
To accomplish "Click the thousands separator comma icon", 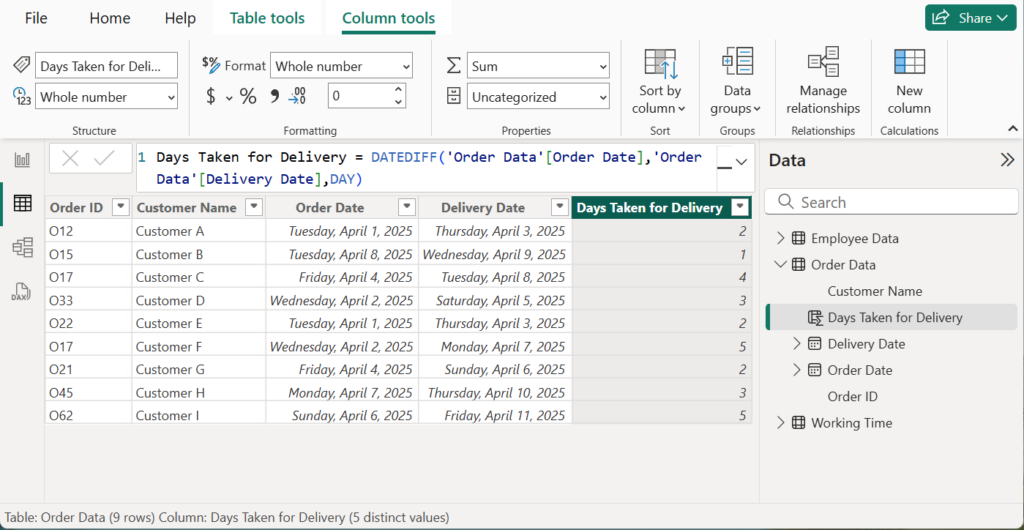I will click(x=274, y=97).
